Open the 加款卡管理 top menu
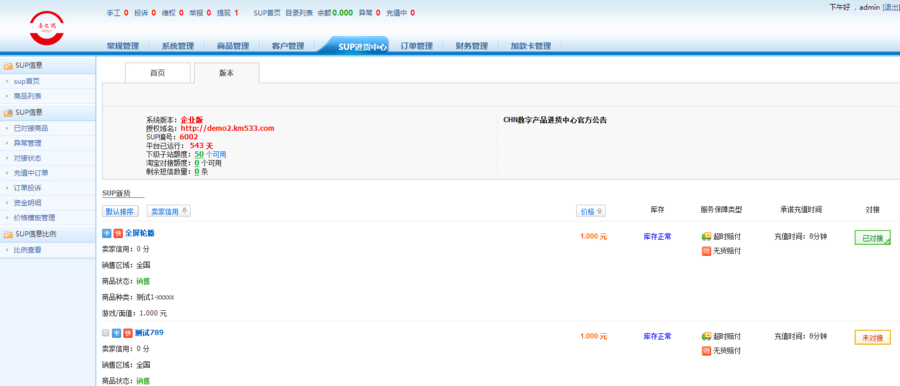Viewport: 900px width, 386px height. (530, 46)
